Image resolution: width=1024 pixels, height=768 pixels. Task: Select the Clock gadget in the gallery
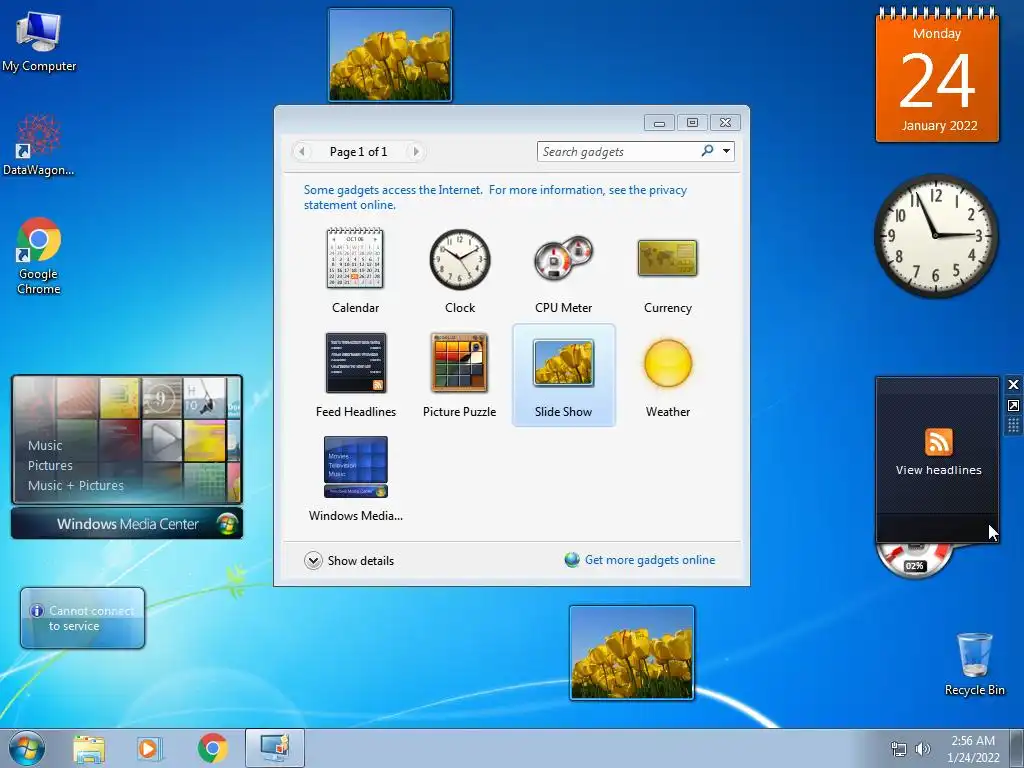point(460,270)
